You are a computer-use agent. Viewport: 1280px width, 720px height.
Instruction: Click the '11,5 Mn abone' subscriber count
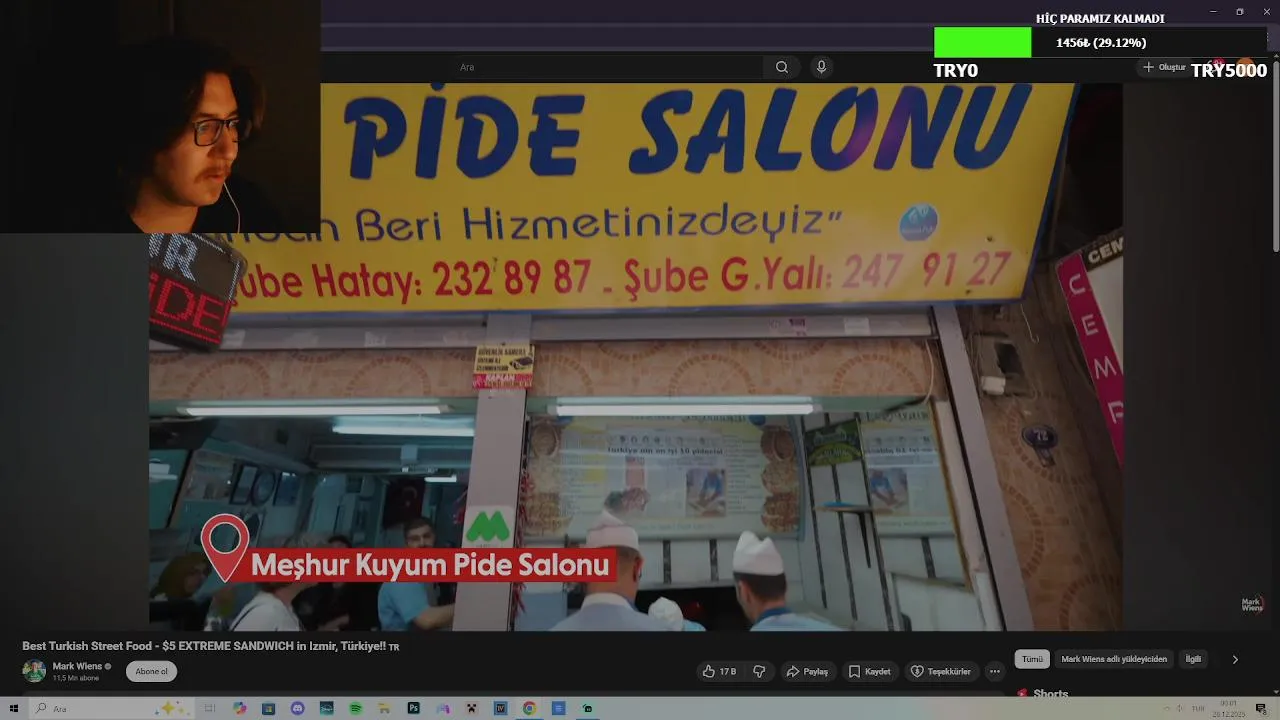click(76, 678)
